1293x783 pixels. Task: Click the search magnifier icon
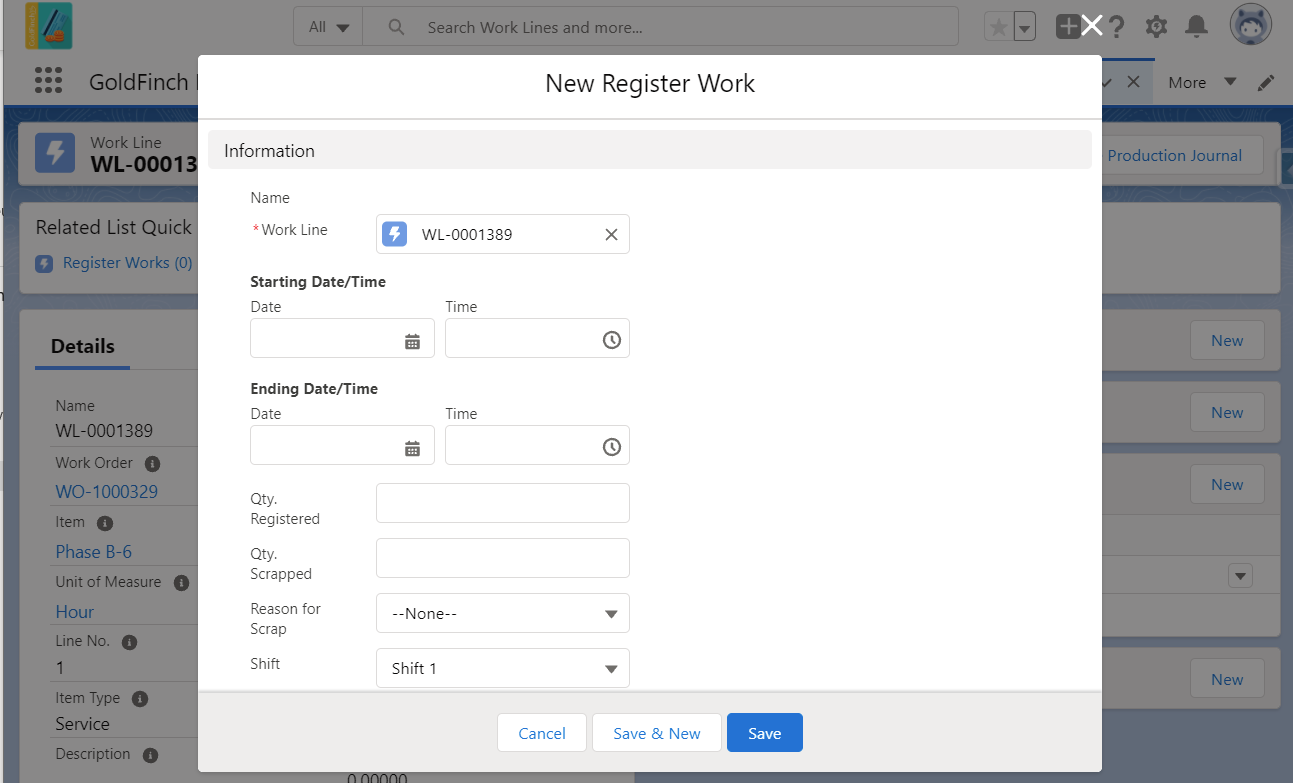(396, 27)
